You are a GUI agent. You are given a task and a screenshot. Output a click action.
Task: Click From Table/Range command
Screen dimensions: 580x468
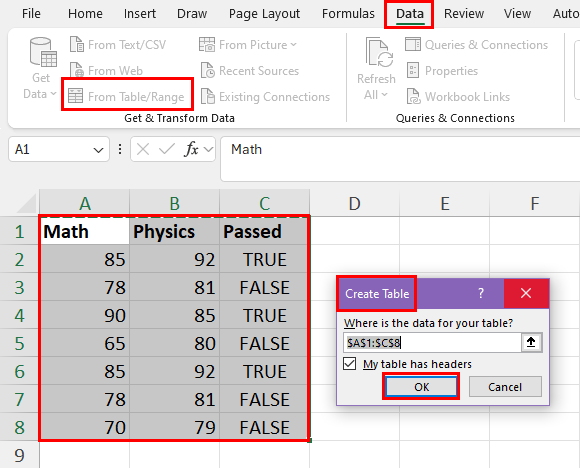tap(127, 97)
